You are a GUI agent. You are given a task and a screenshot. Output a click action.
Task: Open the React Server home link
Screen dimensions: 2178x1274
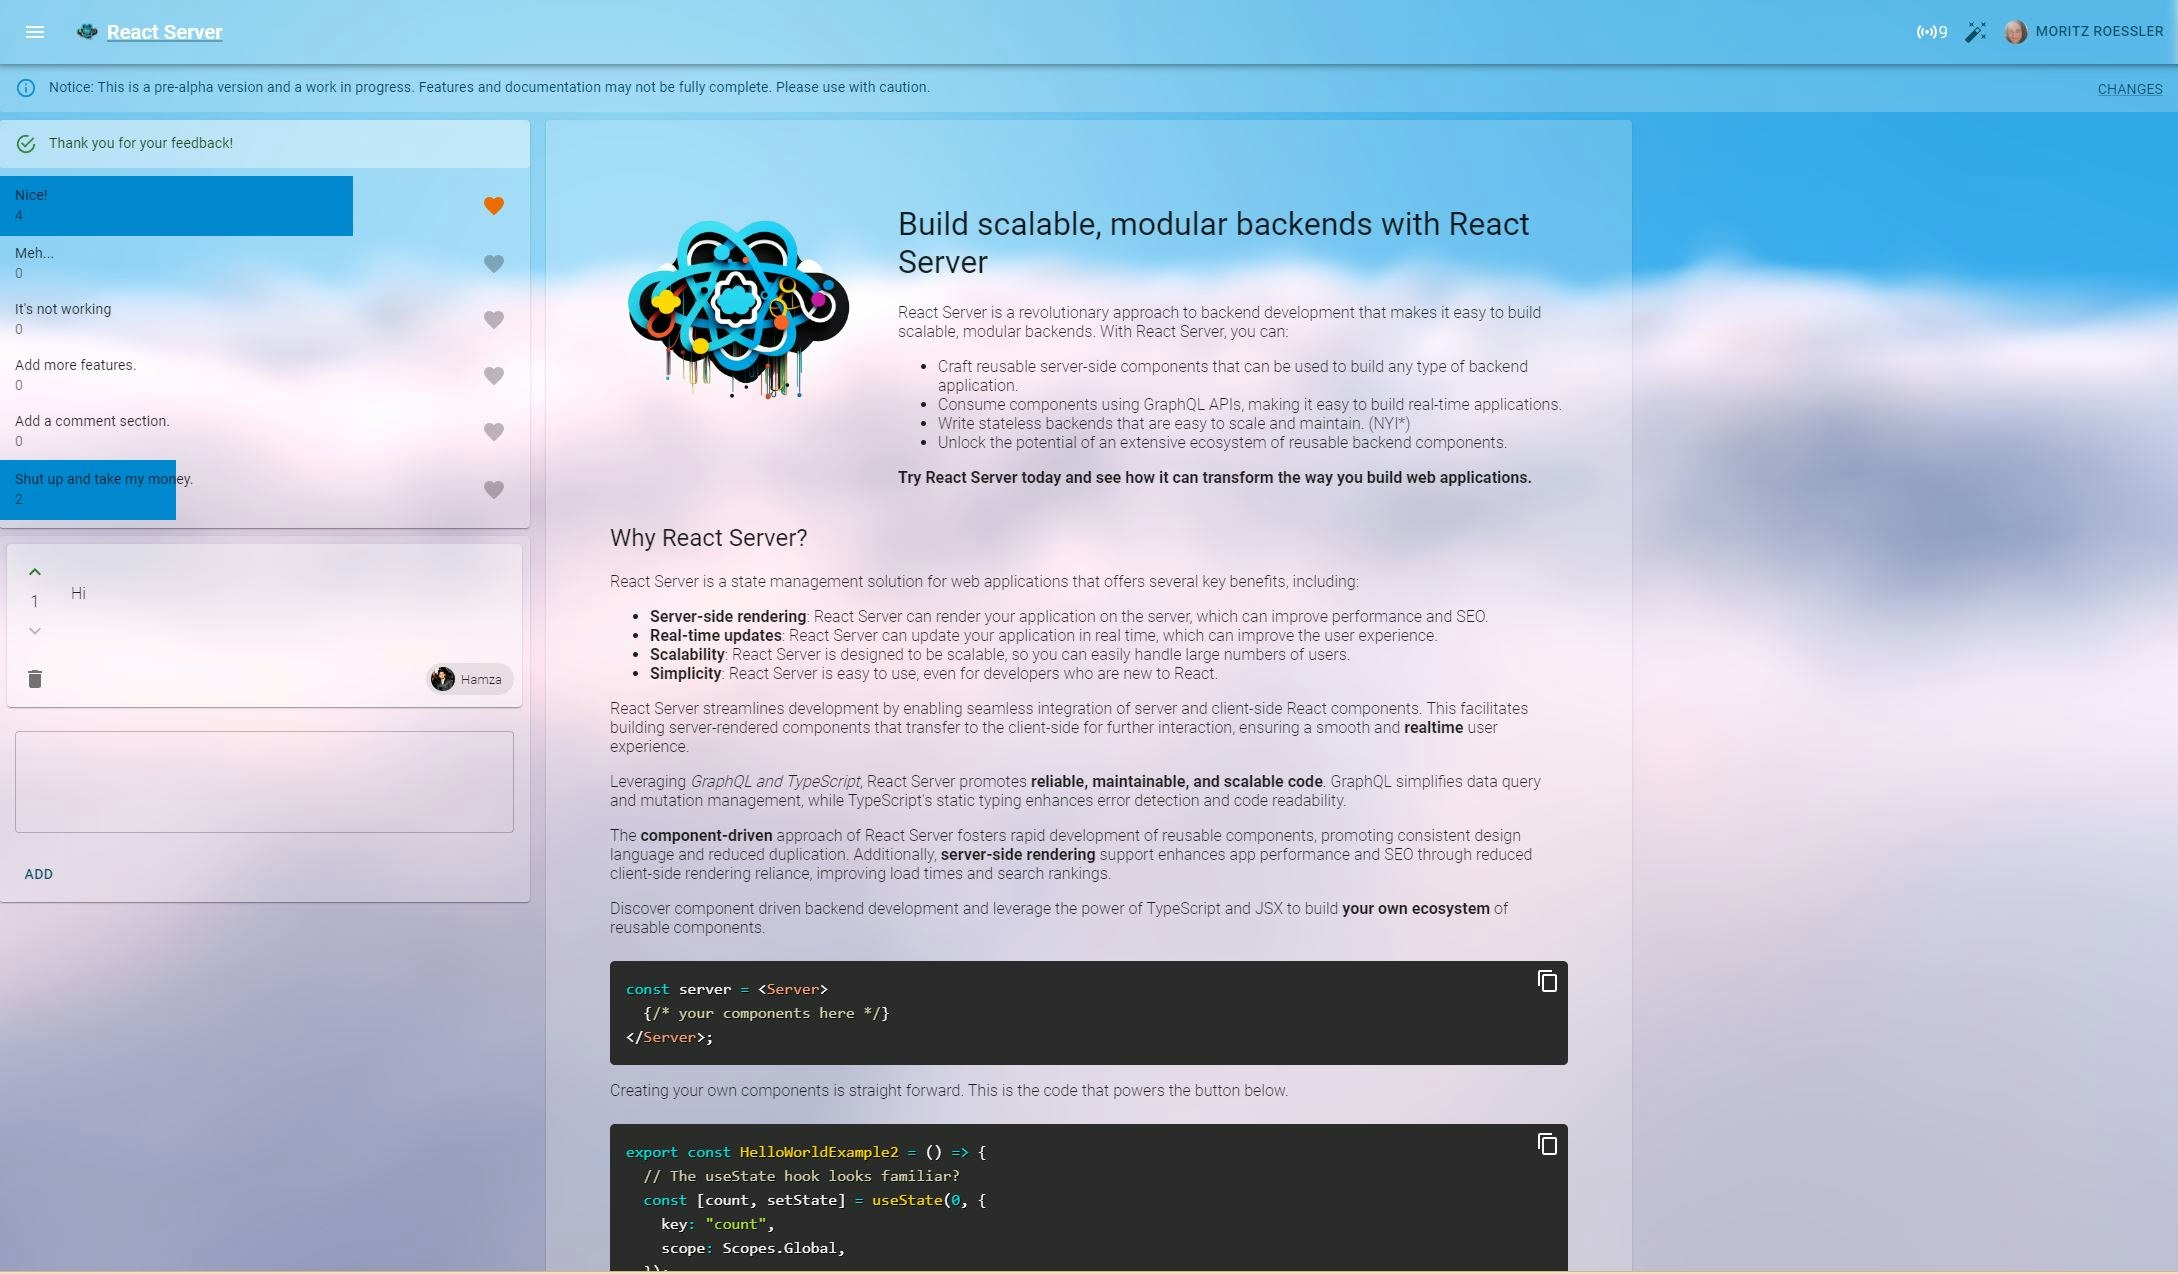point(164,32)
